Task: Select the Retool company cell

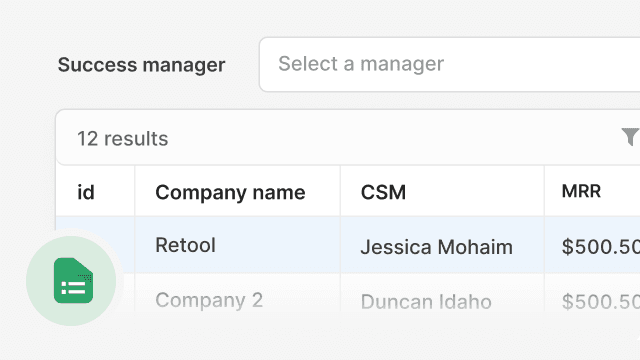Action: pos(238,245)
